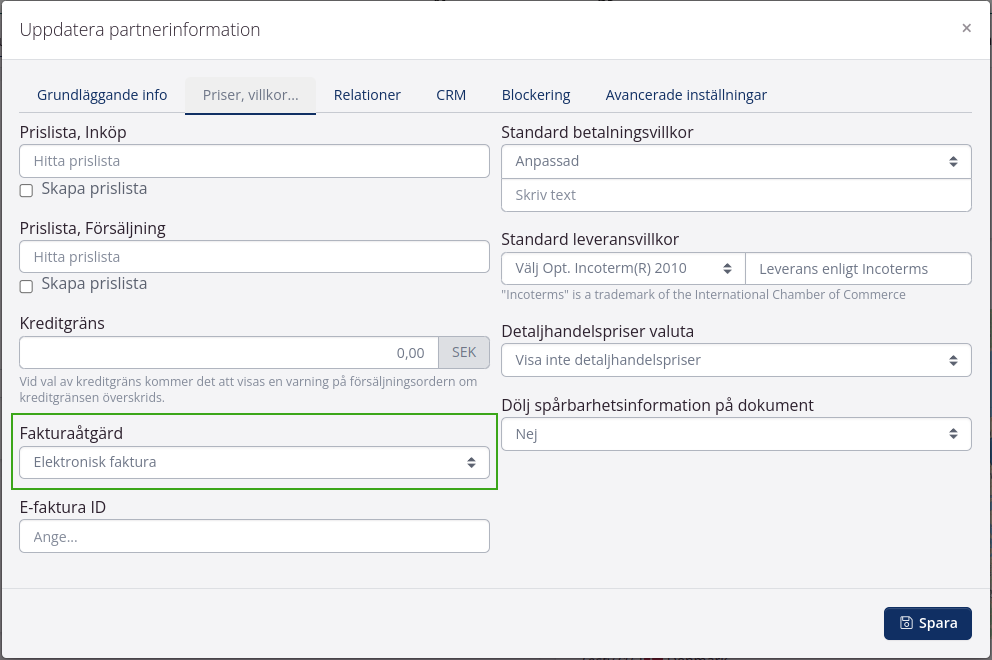Click the E-faktura ID input field
This screenshot has width=992, height=660.
254,537
